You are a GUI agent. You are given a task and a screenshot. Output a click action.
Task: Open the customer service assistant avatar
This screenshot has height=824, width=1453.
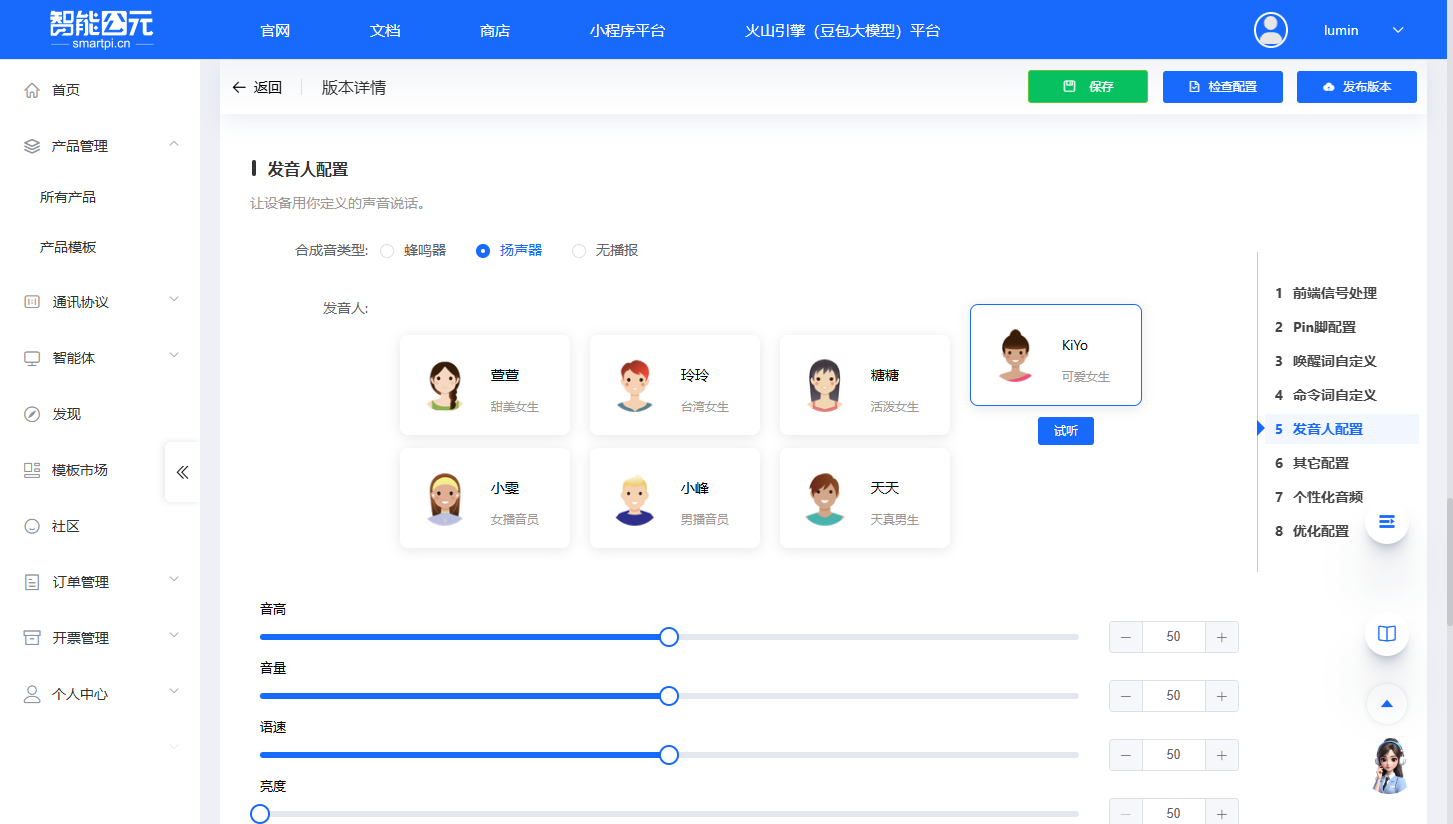click(x=1390, y=766)
